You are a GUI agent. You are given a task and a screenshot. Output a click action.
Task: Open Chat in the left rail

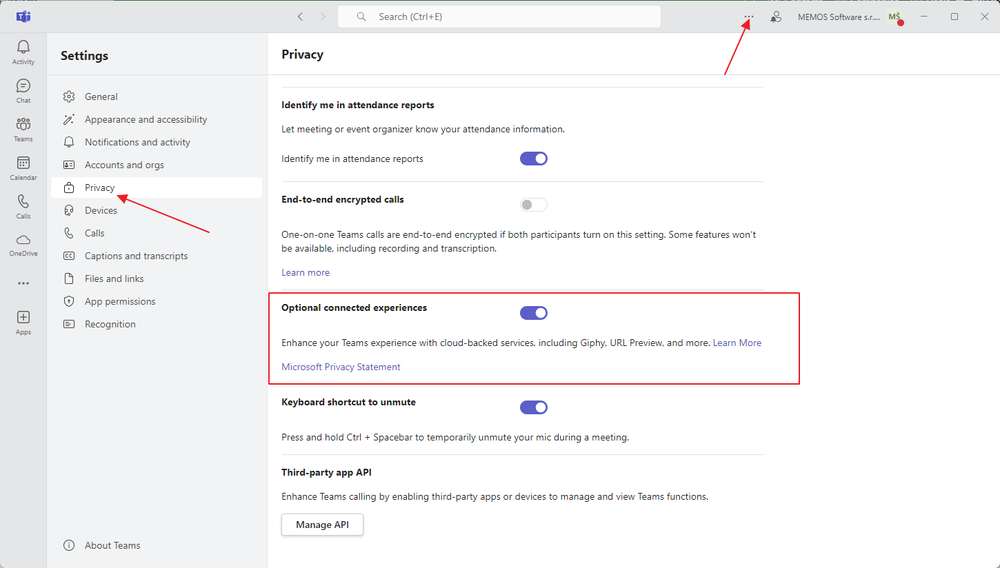pos(23,90)
